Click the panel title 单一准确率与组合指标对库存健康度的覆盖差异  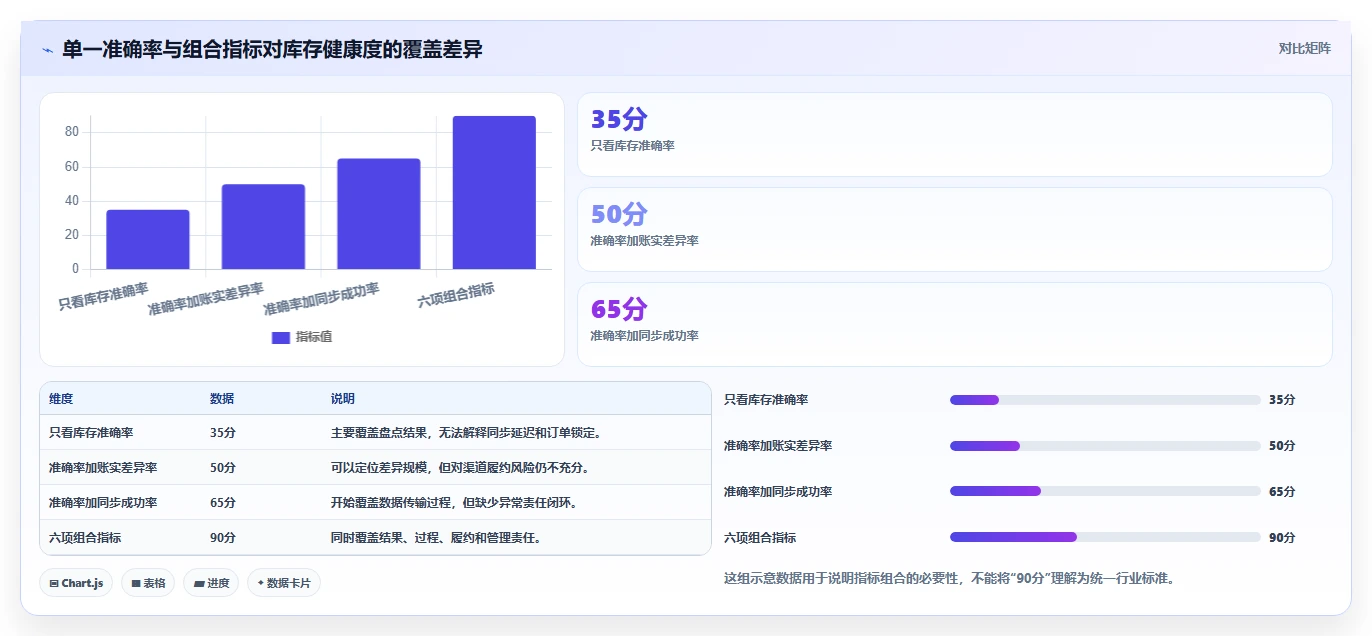point(272,49)
